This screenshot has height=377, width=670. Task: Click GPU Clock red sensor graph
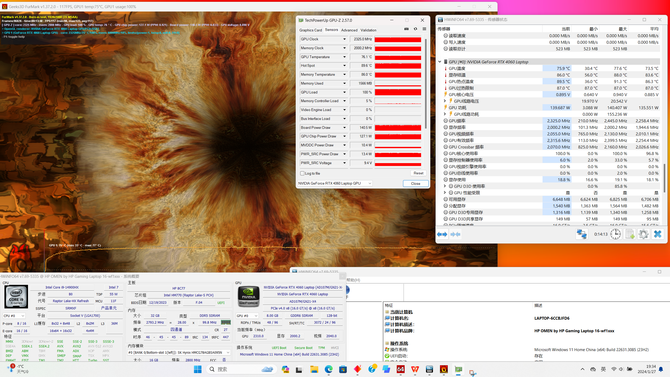(x=398, y=39)
